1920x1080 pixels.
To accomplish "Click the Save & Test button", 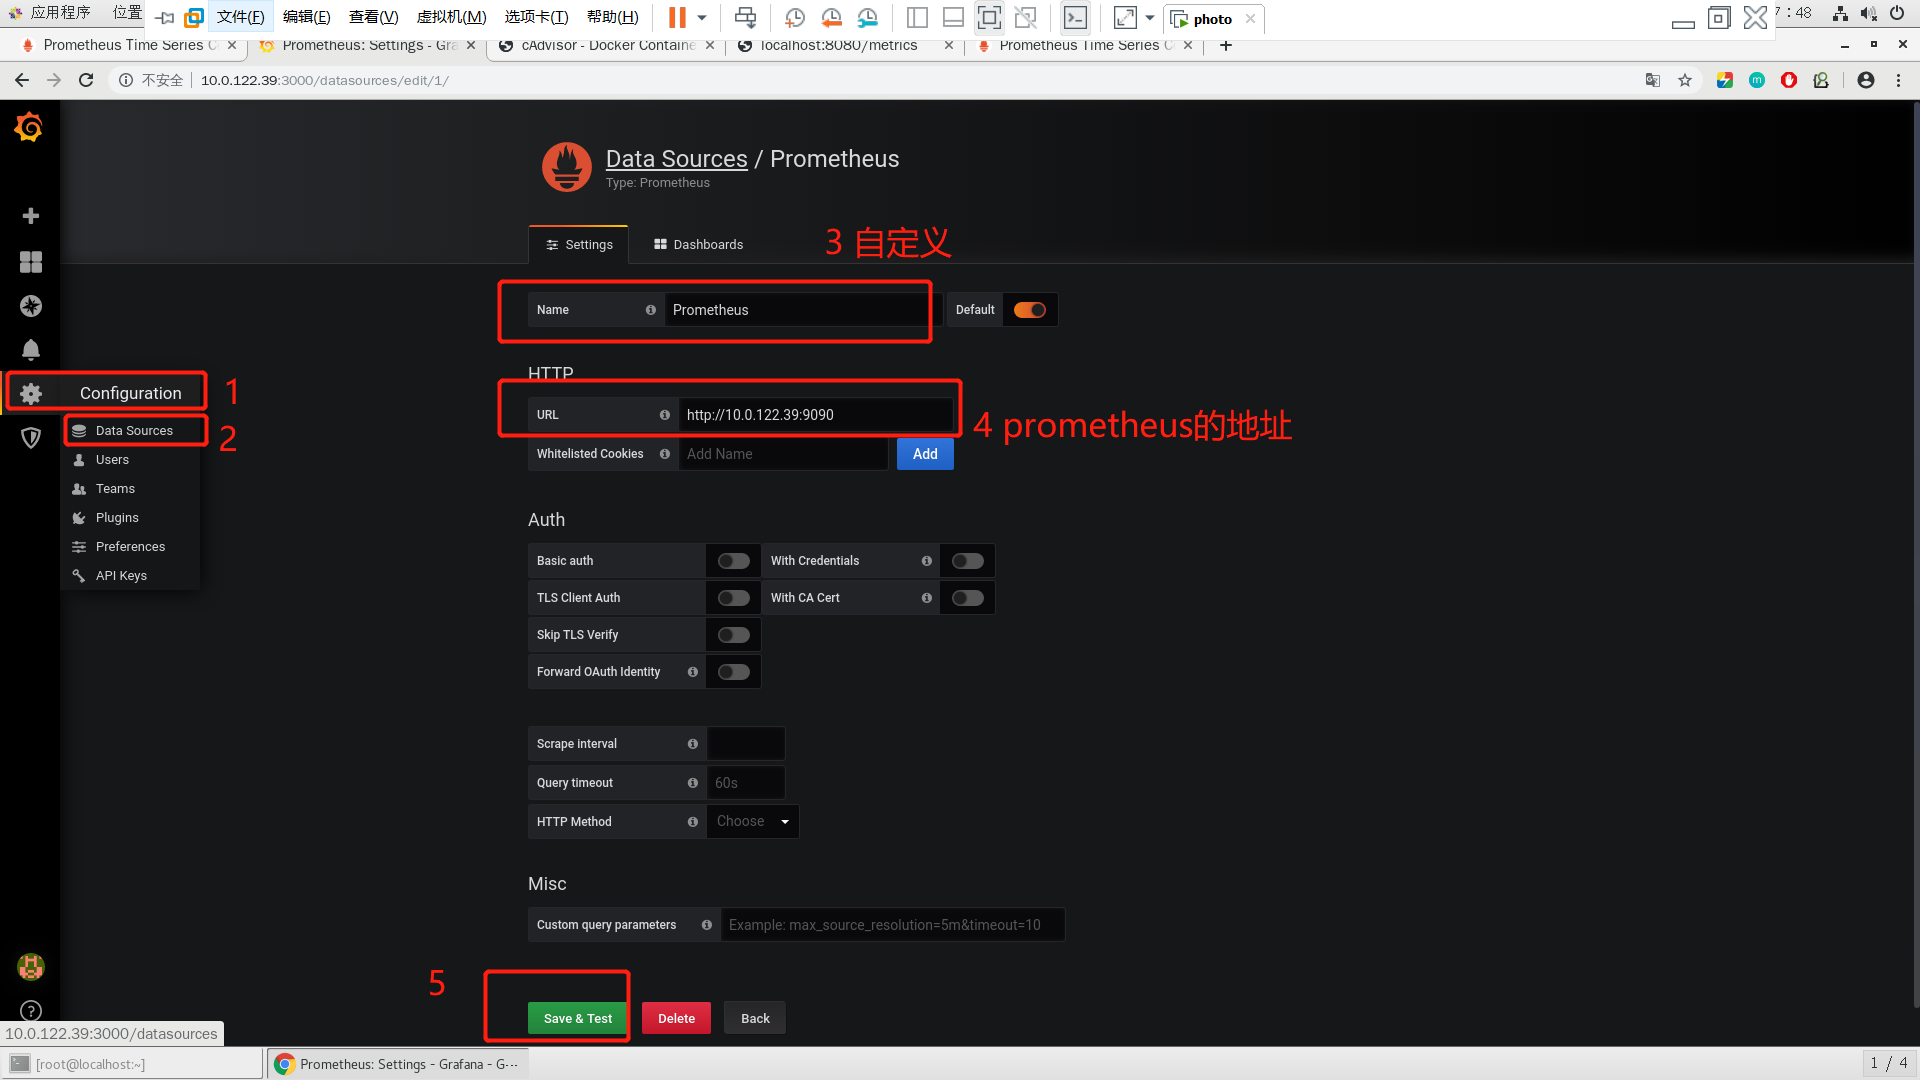I will click(577, 1018).
